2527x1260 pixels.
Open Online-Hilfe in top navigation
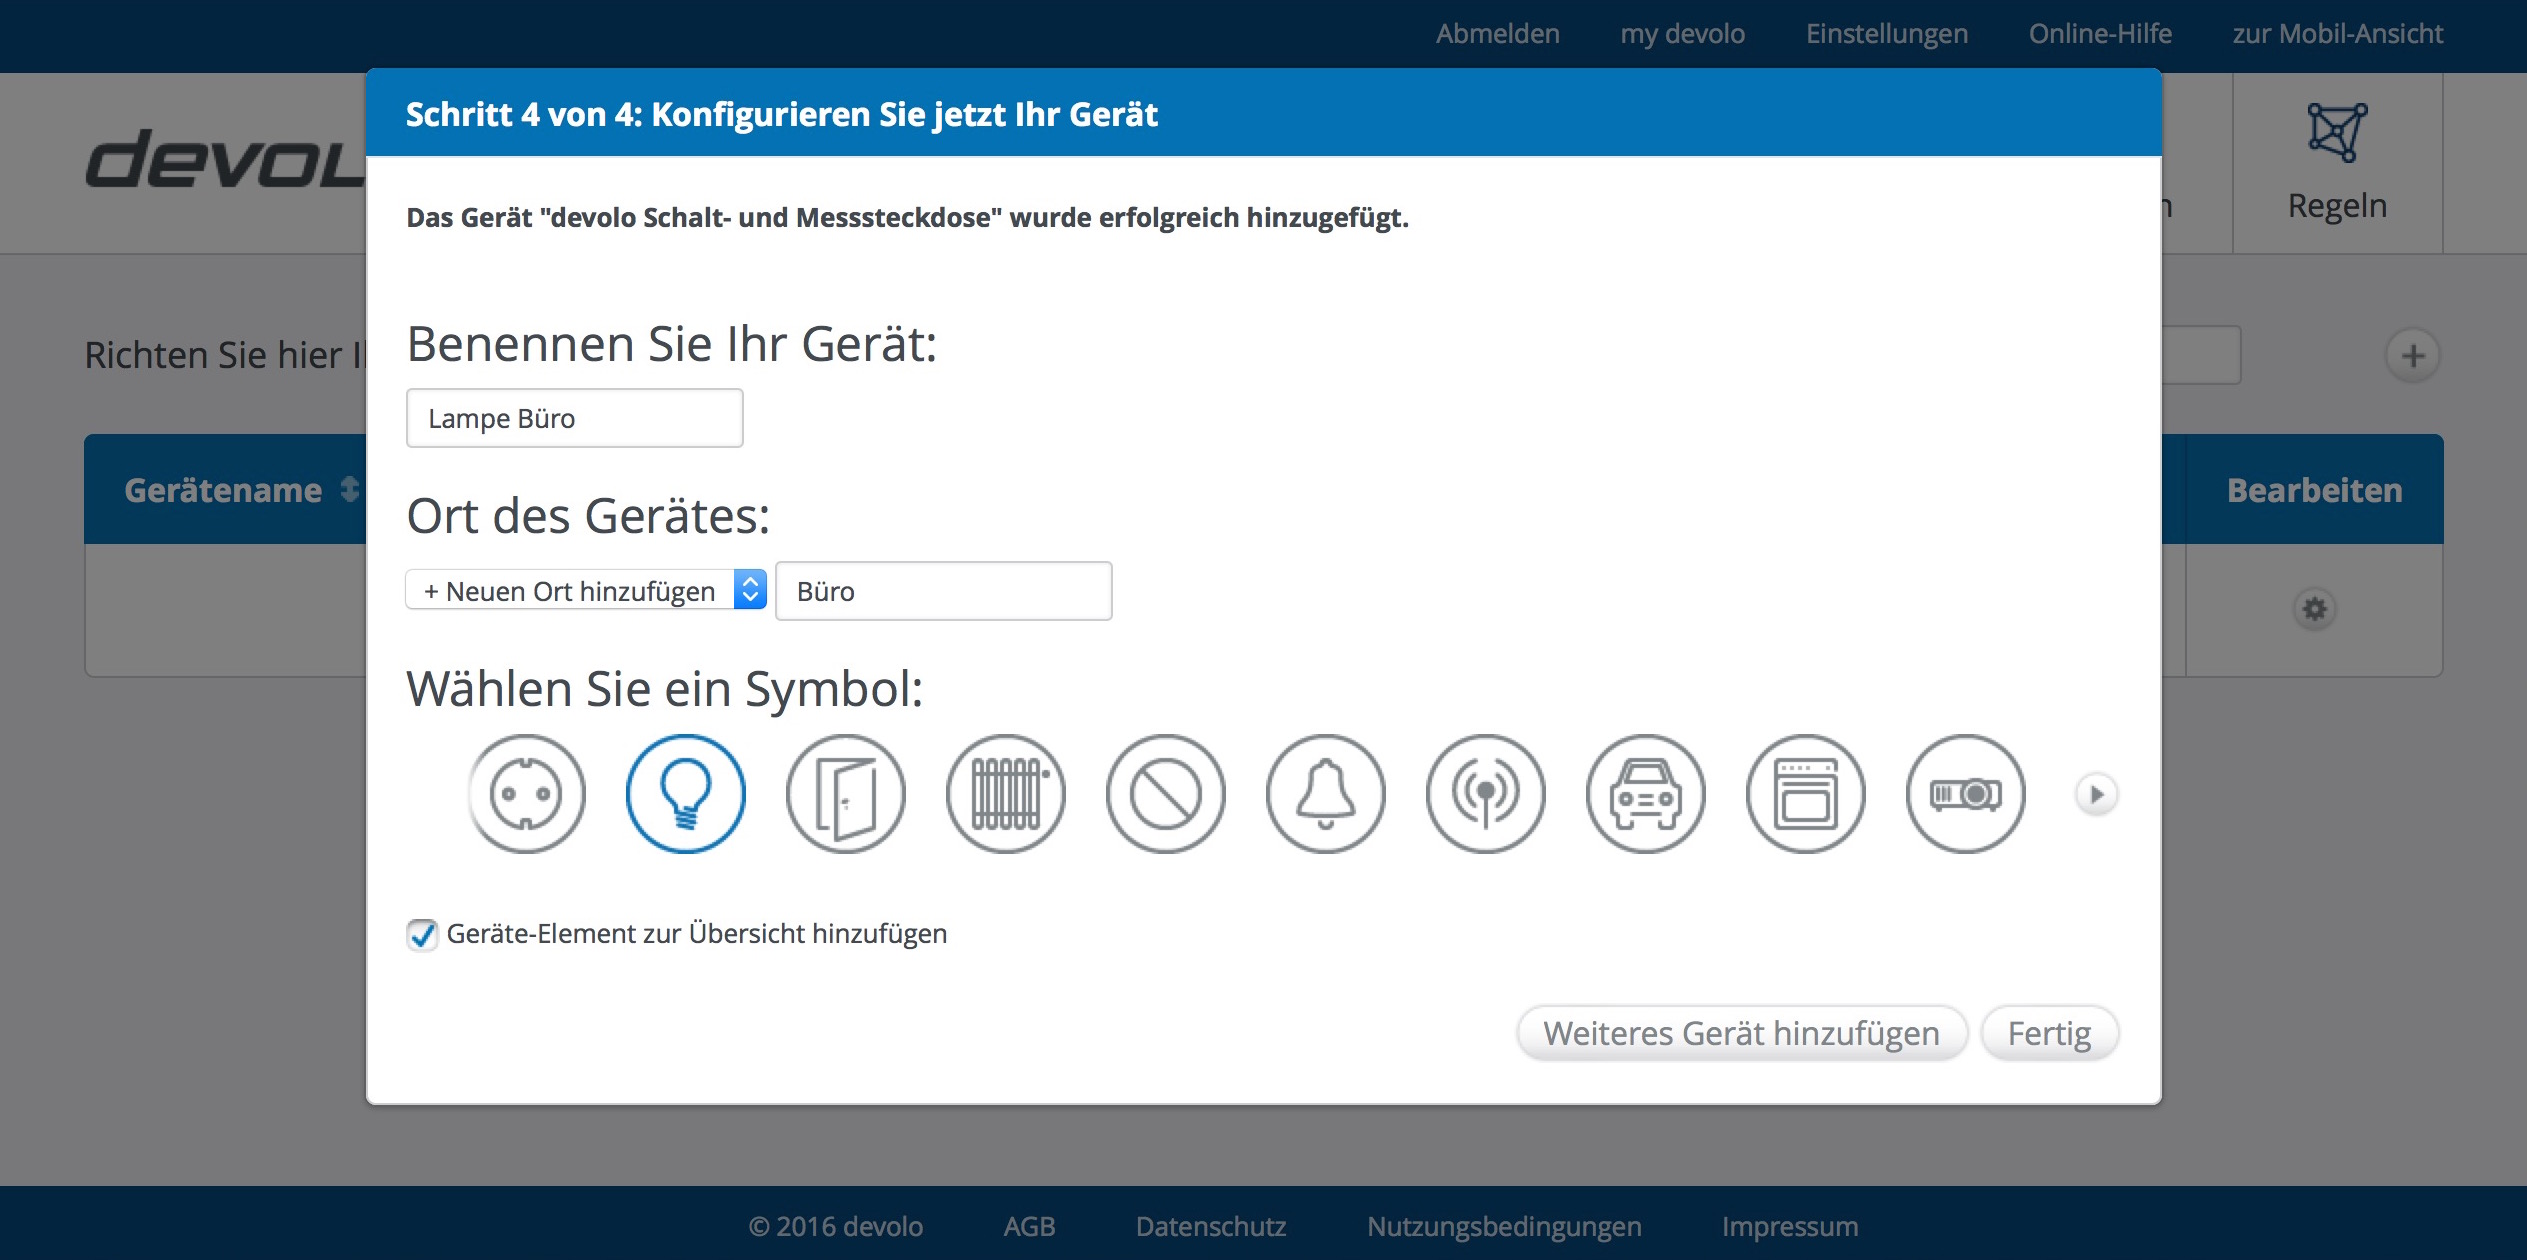tap(2100, 34)
